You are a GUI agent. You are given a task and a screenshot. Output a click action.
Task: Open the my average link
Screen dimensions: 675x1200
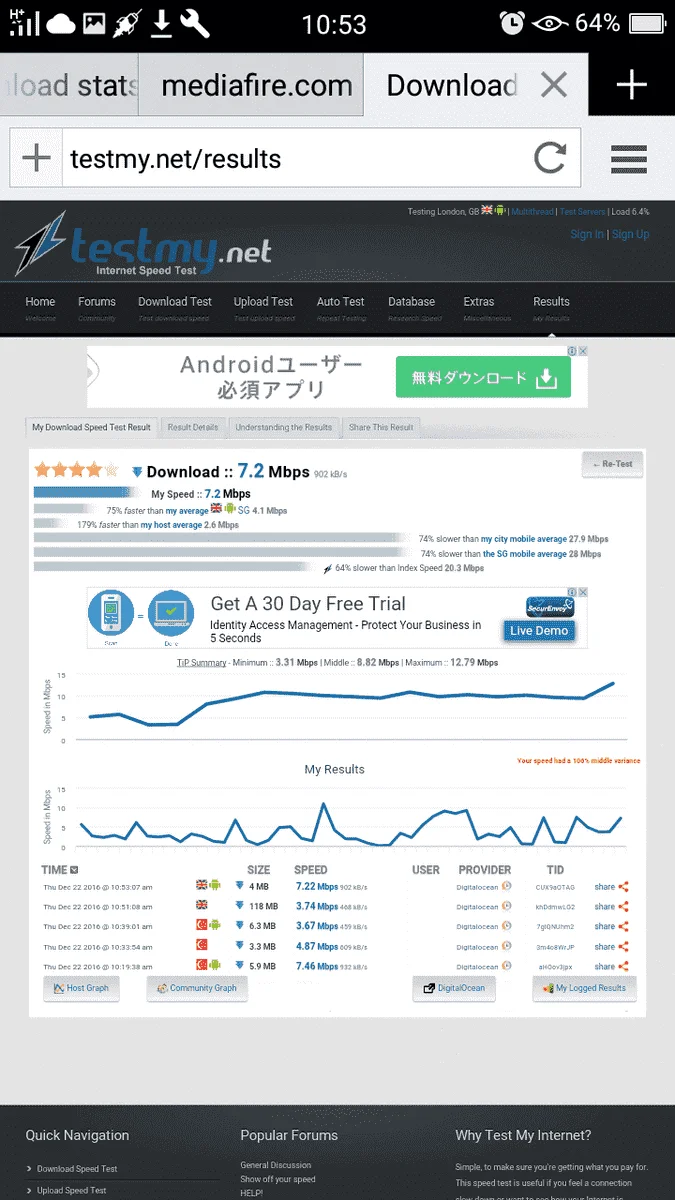point(187,510)
